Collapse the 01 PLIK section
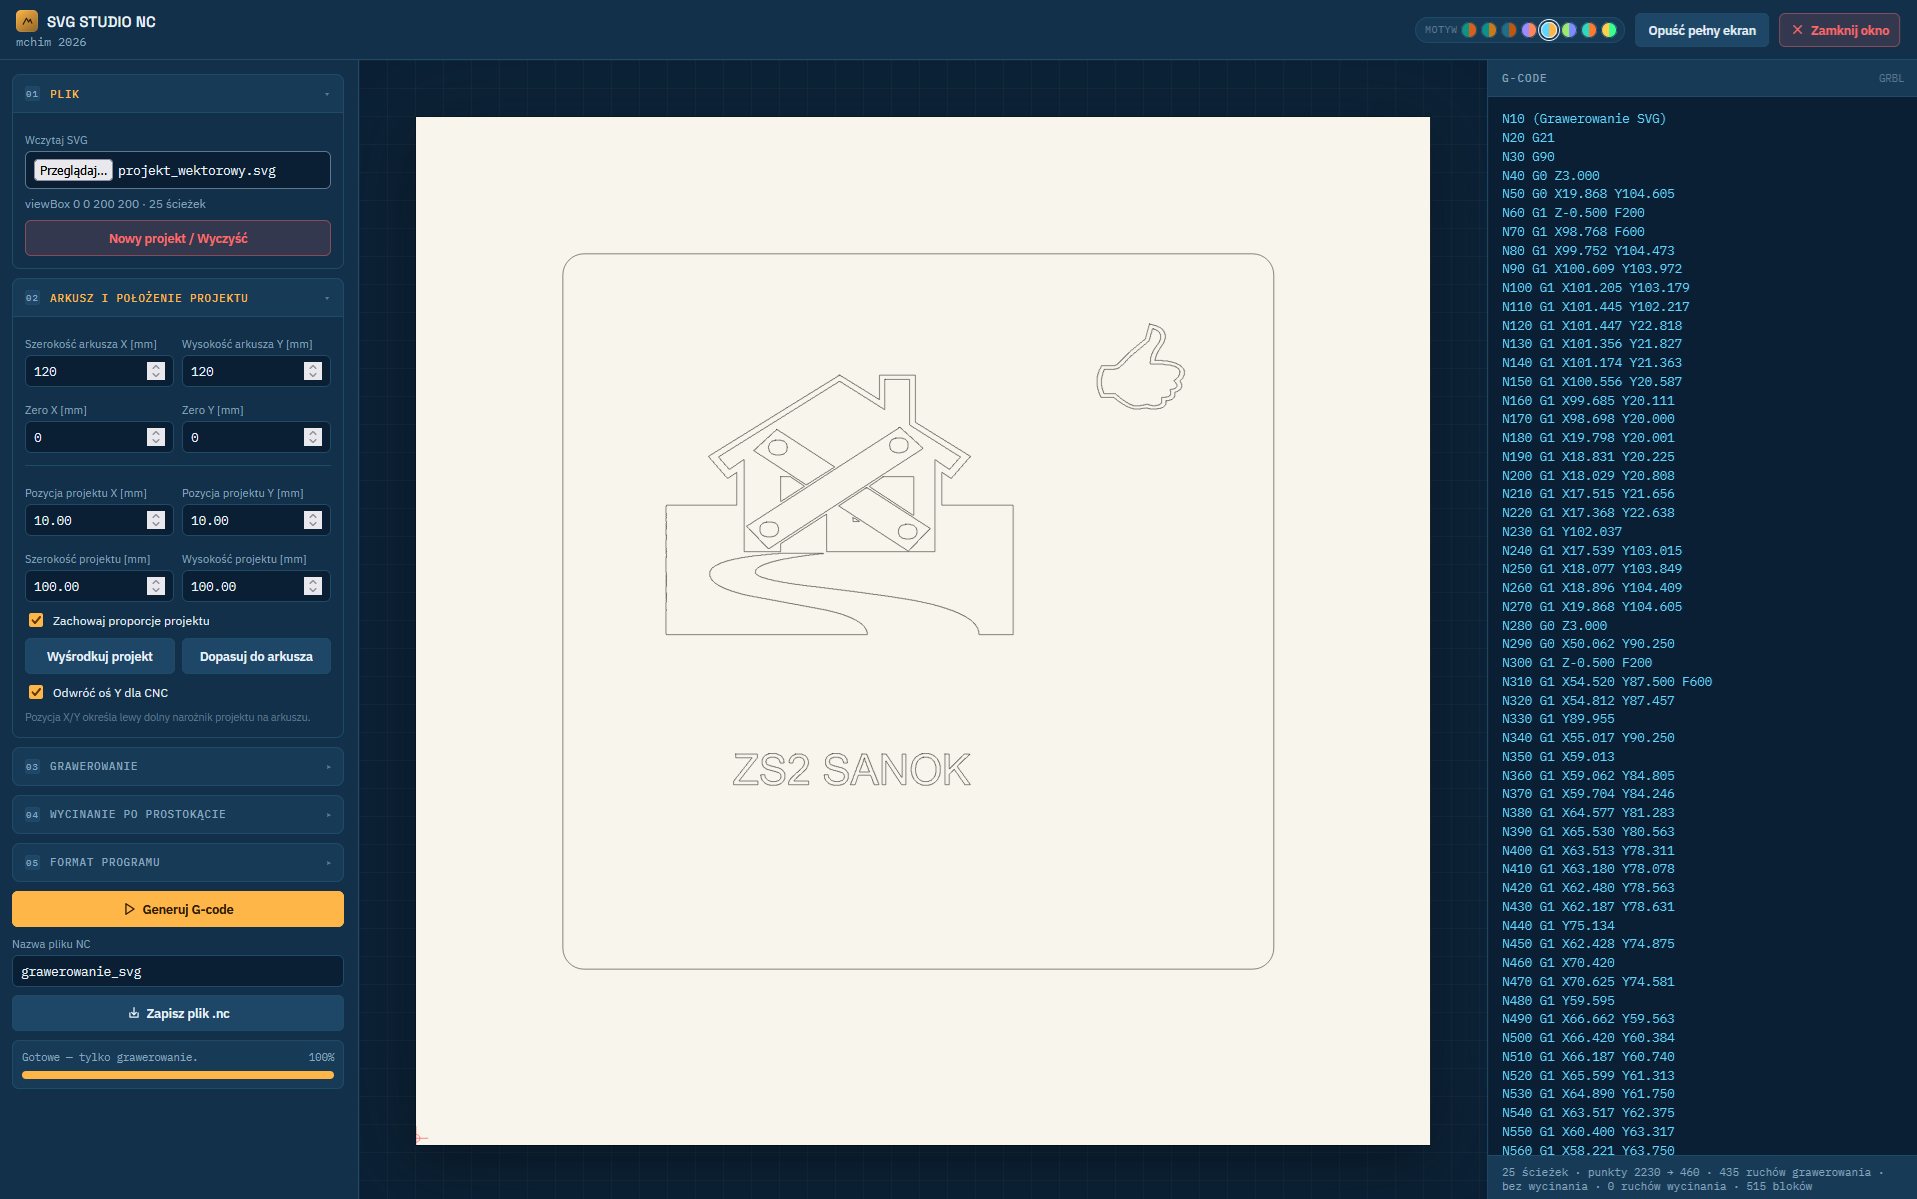 [178, 94]
